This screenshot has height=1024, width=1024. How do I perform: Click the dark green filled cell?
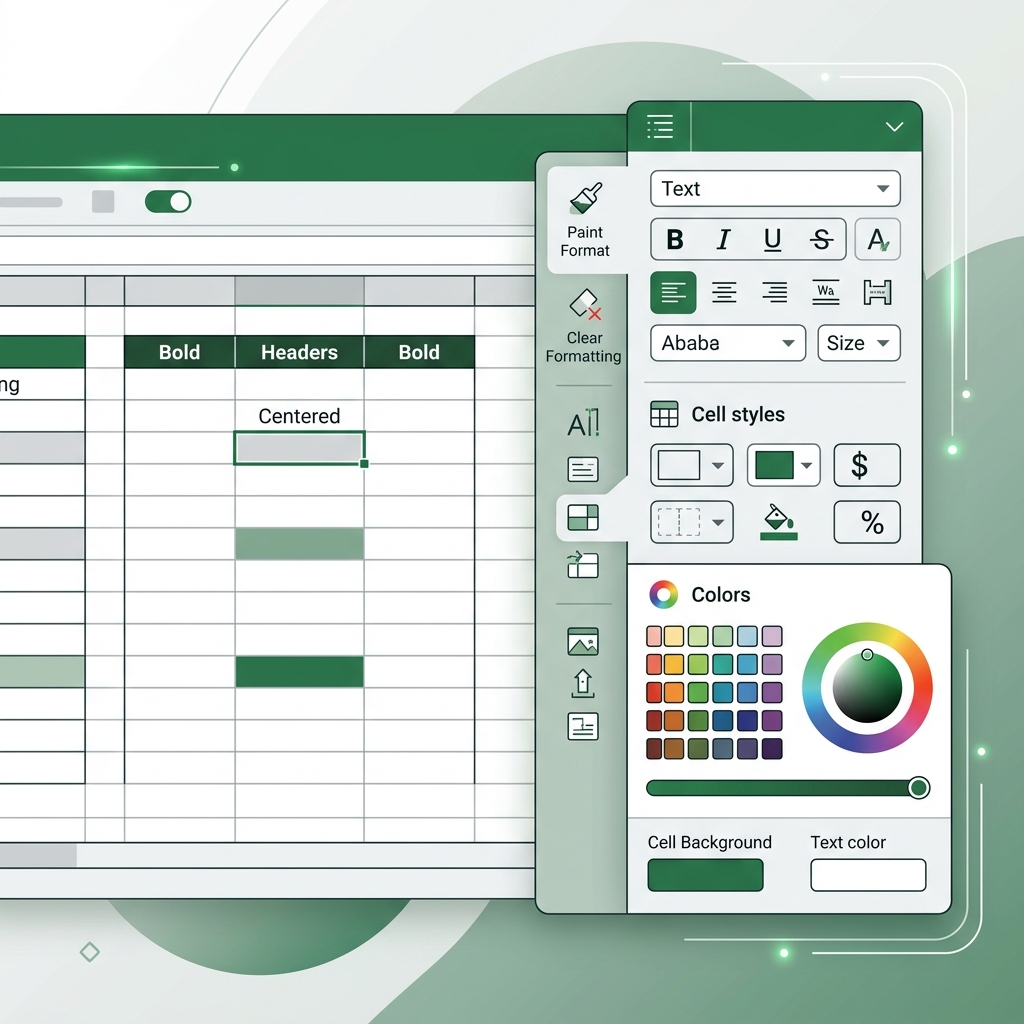pyautogui.click(x=299, y=672)
